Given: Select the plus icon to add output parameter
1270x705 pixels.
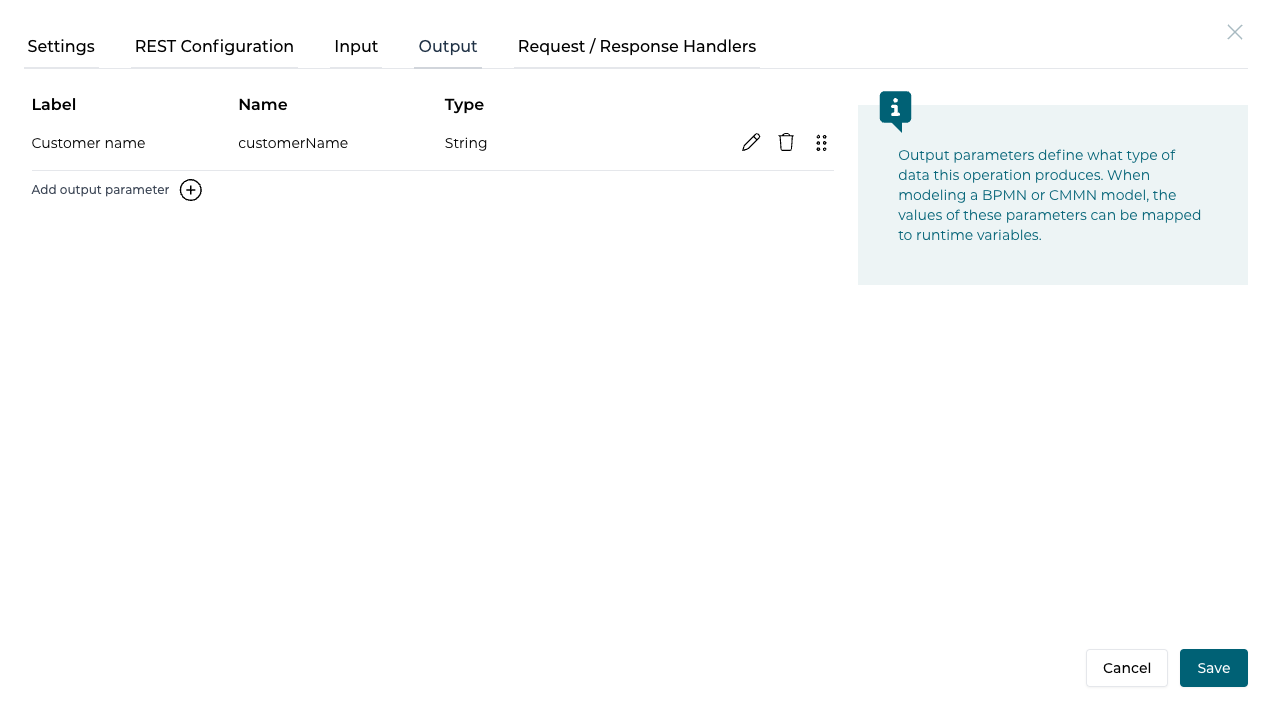Looking at the screenshot, I should (x=190, y=189).
